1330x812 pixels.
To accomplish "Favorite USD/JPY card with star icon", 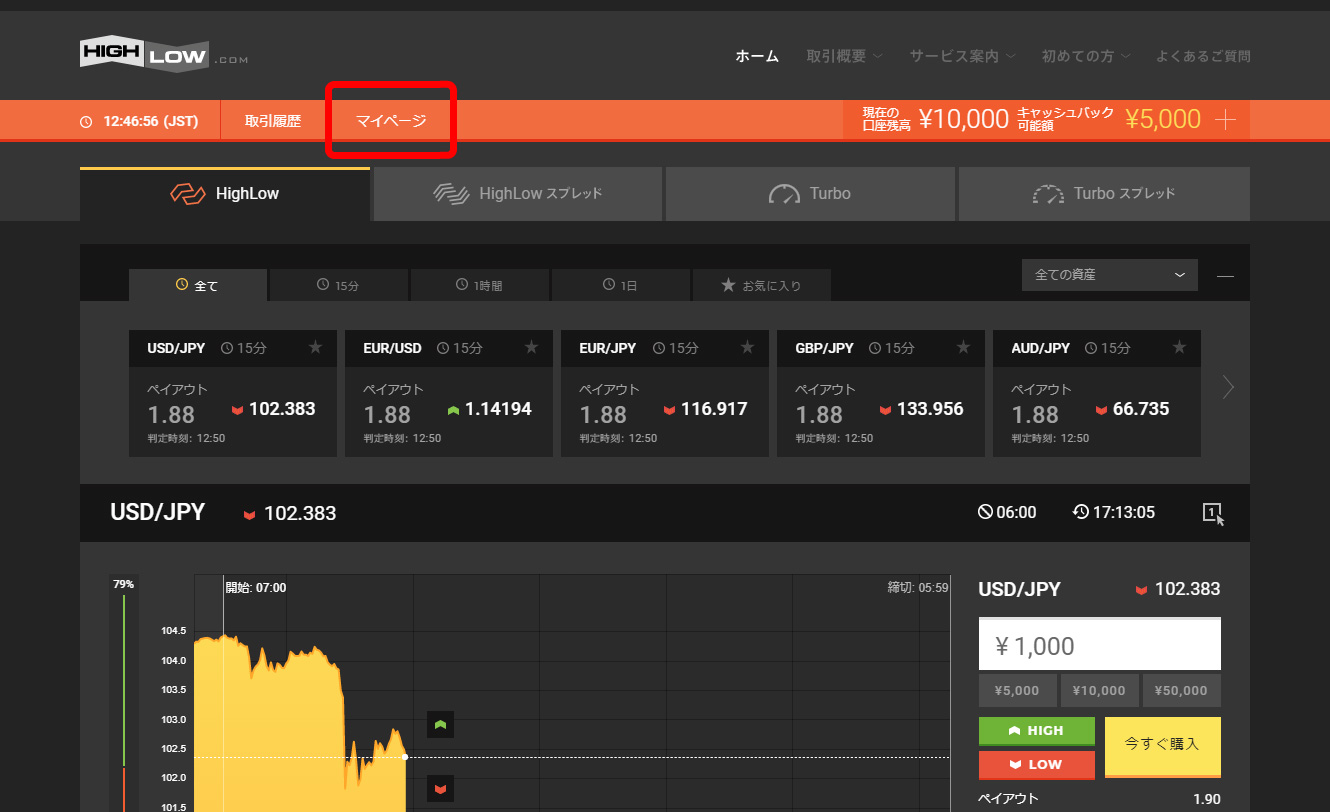I will [x=316, y=348].
